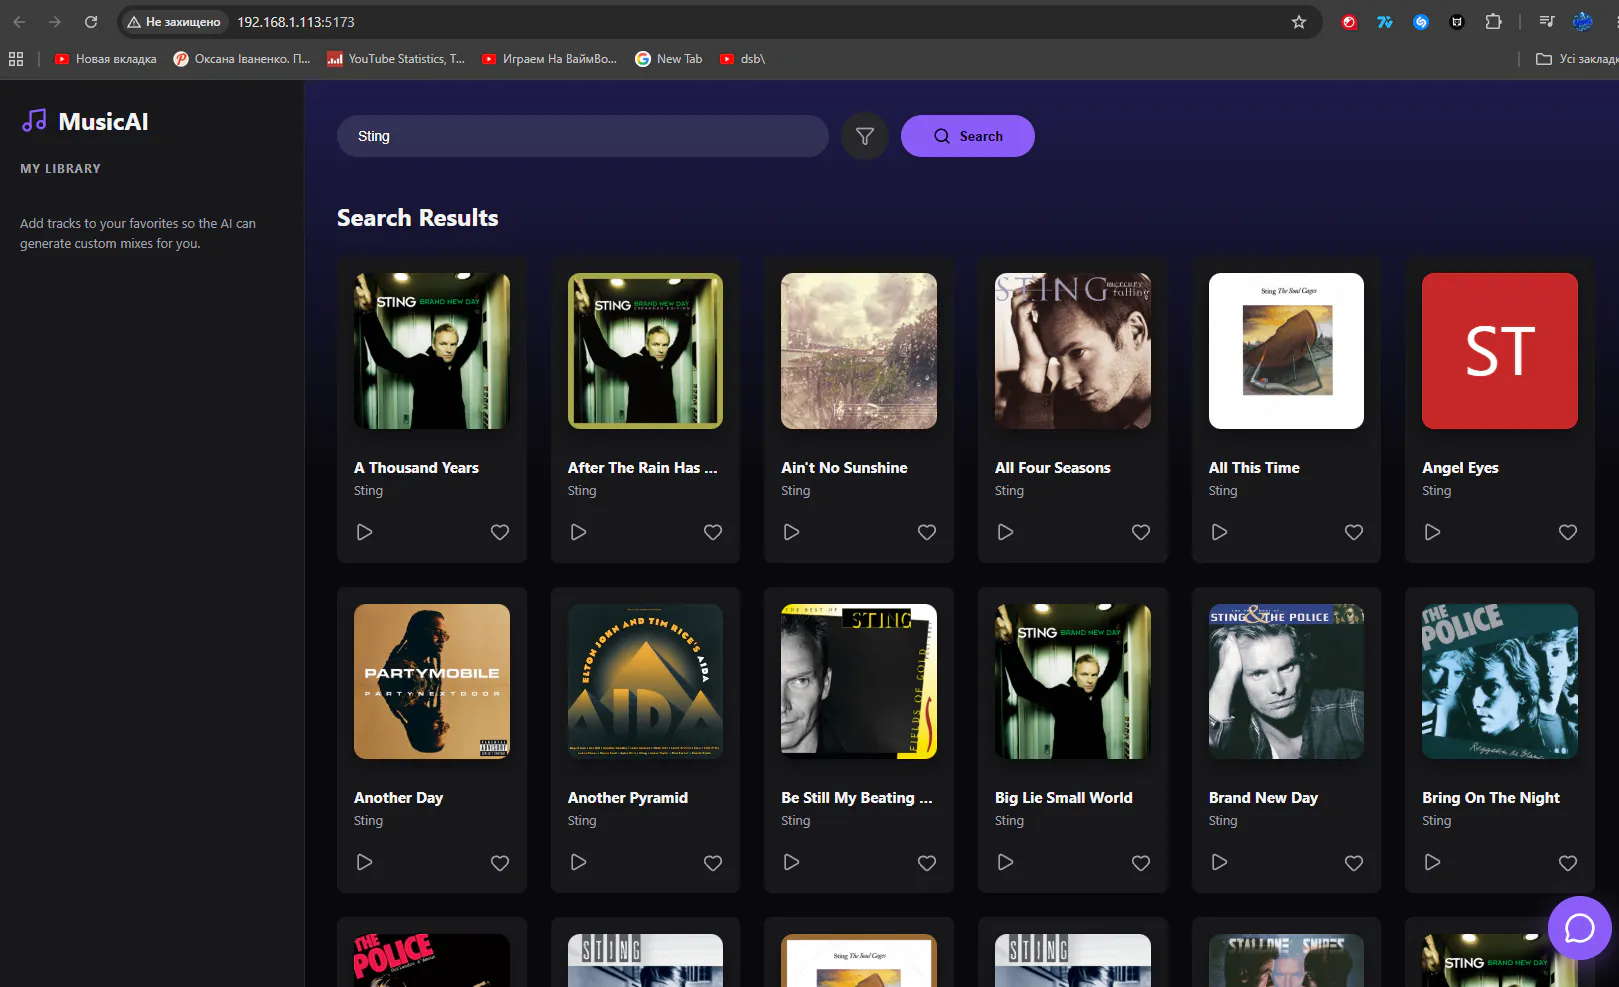Play Be Still My Beating track
Viewport: 1619px width, 987px height.
click(x=792, y=862)
